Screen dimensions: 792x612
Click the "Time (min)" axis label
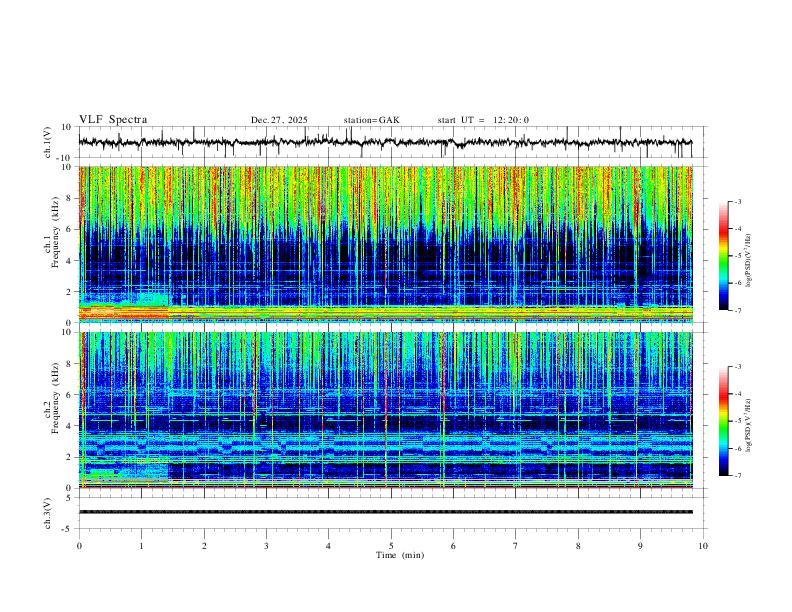[400, 555]
